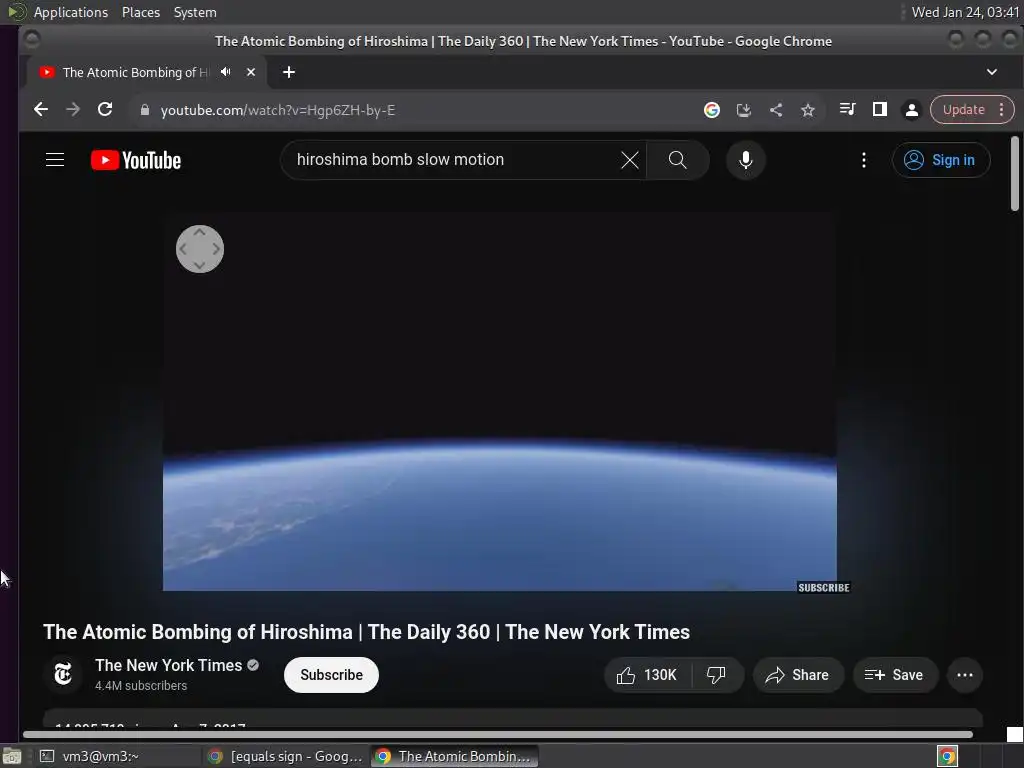Viewport: 1024px width, 768px height.
Task: Open the YouTube guide hamburger menu
Action: point(55,160)
